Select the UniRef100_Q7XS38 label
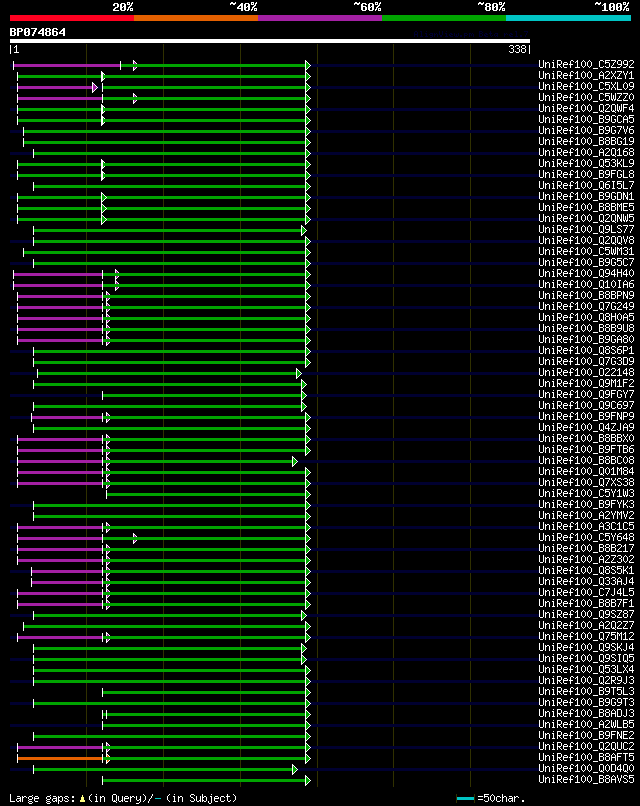640x806 pixels. pyautogui.click(x=586, y=483)
